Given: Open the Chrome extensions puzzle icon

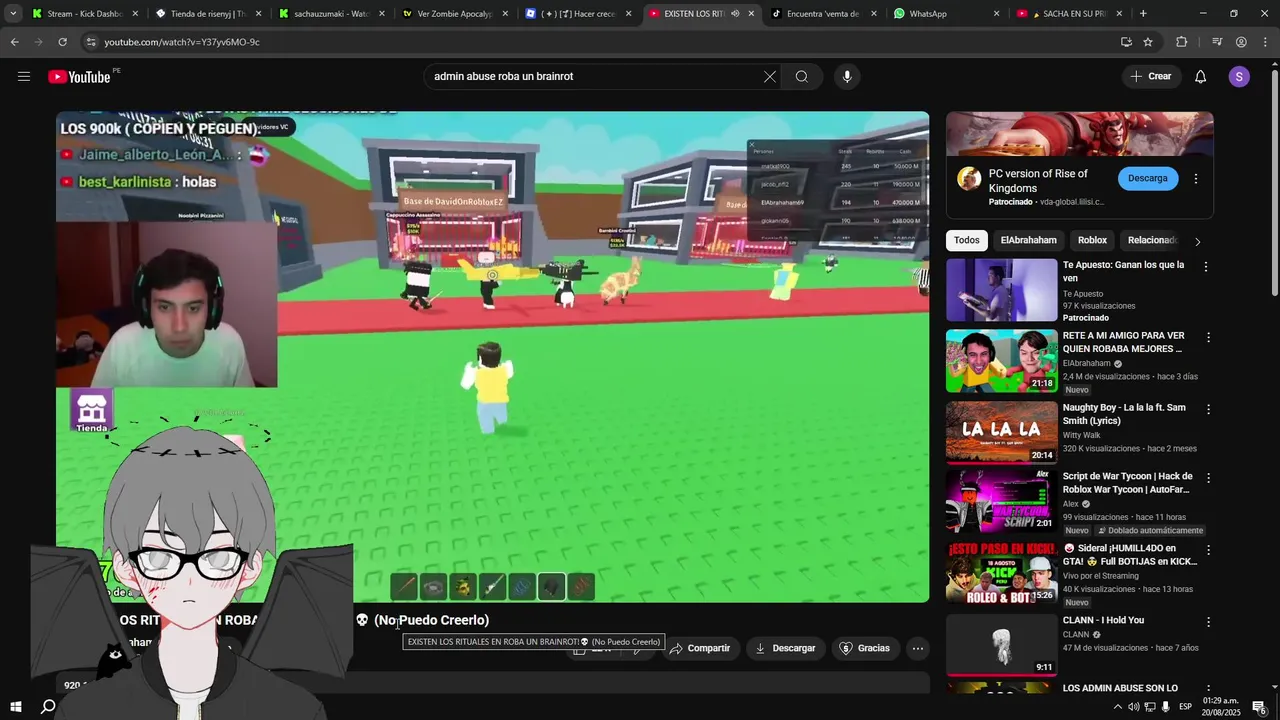Looking at the screenshot, I should (1181, 42).
